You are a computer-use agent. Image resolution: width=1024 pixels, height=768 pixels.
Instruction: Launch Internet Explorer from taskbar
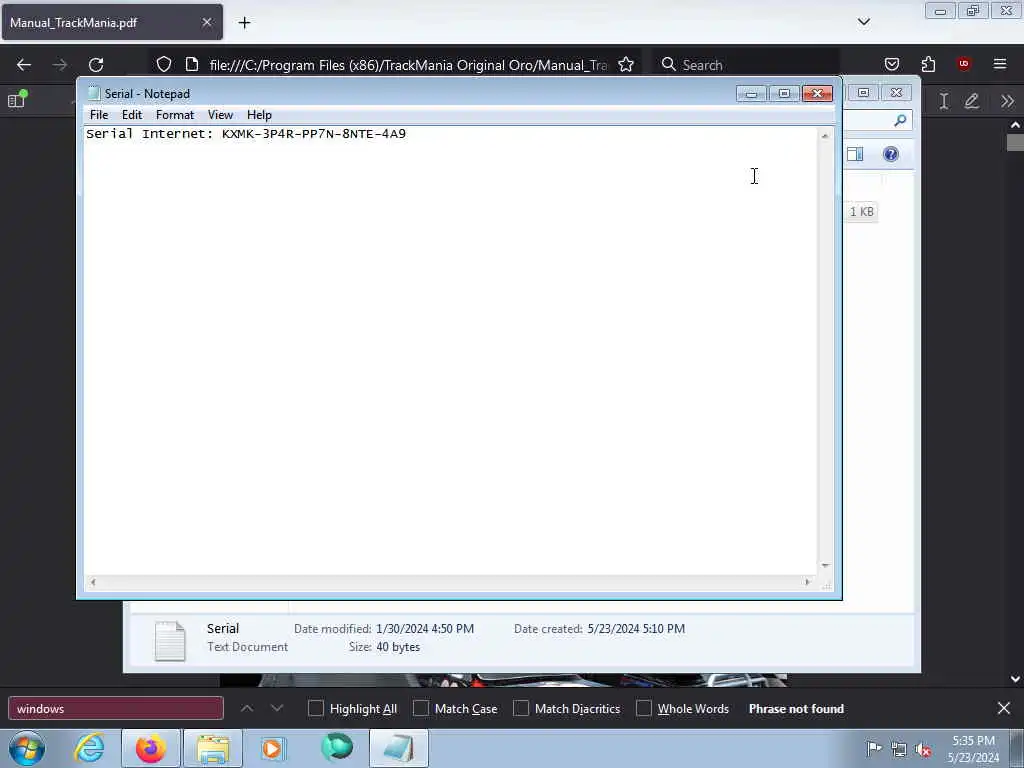[x=89, y=748]
